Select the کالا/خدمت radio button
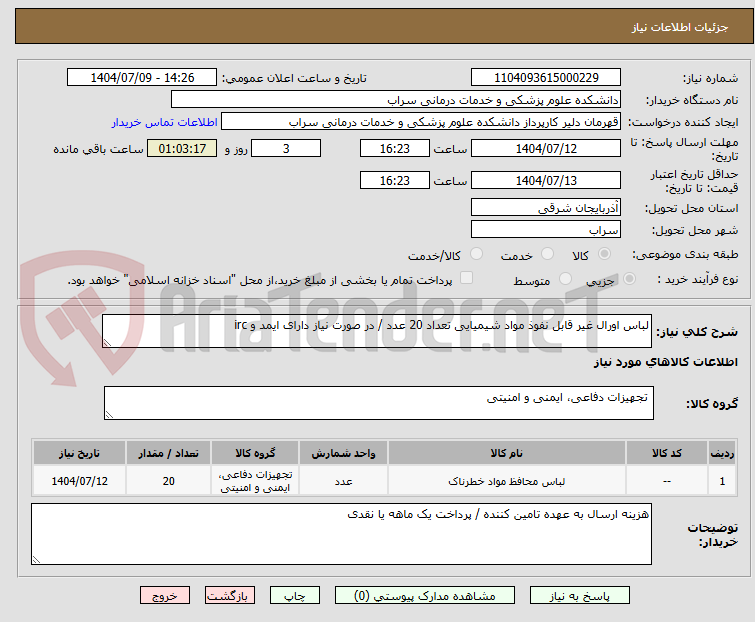The width and height of the screenshot is (755, 622). coord(476,254)
